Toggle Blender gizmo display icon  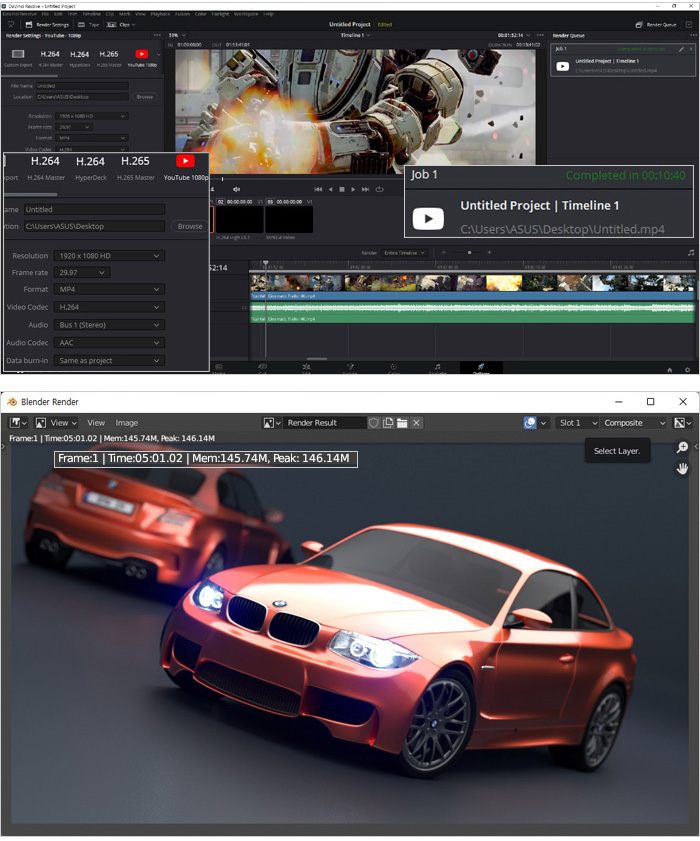coord(682,423)
